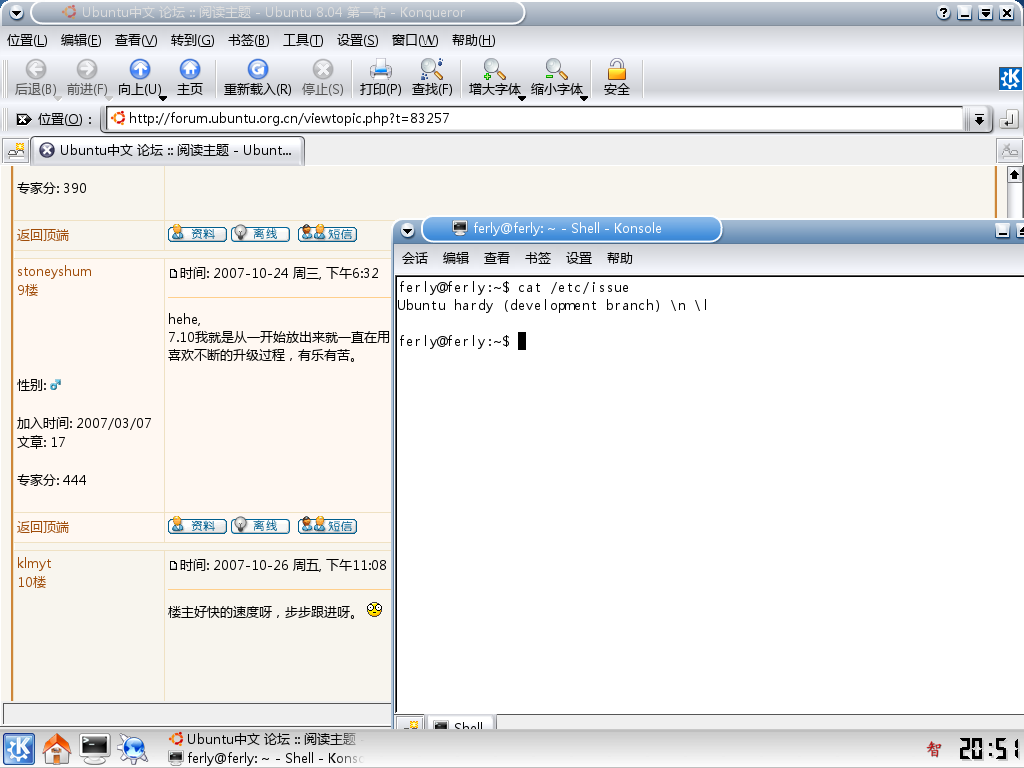
Task: Open user profile link klmyt
Action: point(34,564)
